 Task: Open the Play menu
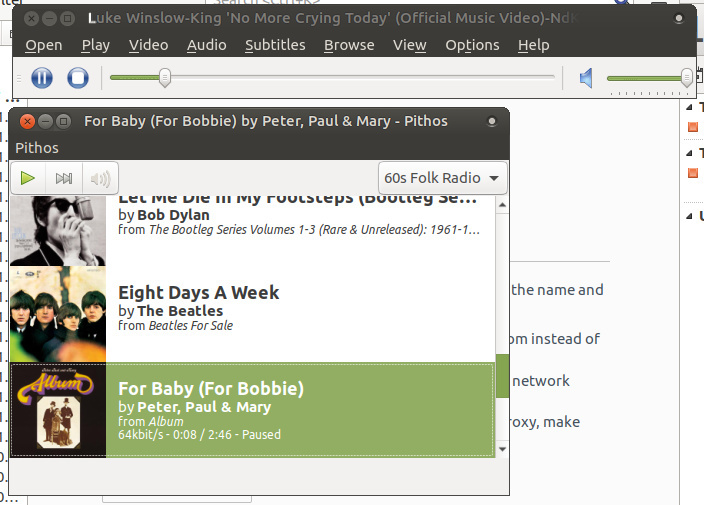96,45
